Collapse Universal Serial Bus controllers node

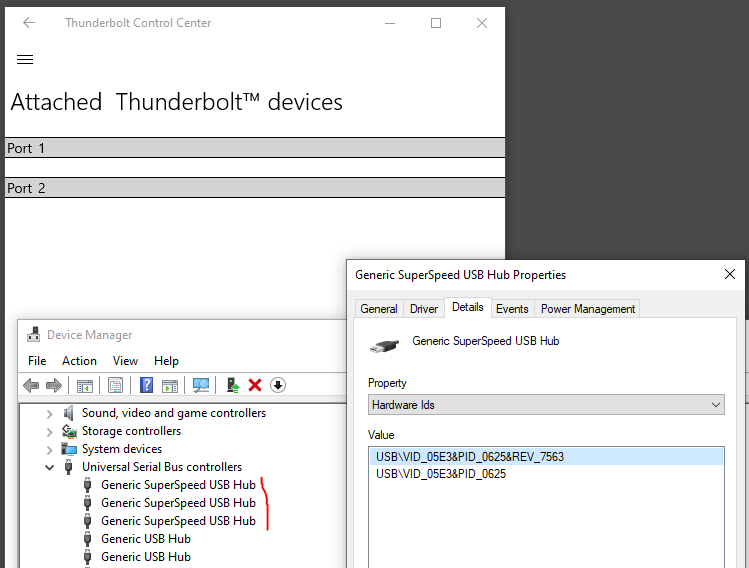click(x=49, y=467)
